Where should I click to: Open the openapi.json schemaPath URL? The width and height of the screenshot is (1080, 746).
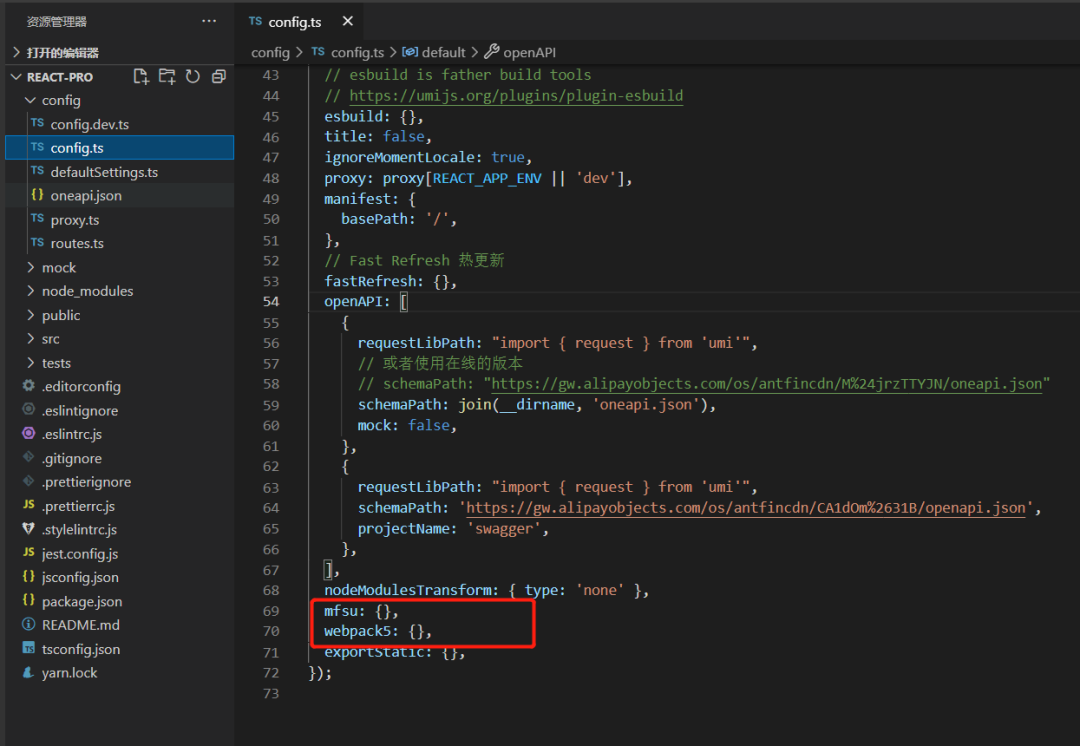pos(746,508)
